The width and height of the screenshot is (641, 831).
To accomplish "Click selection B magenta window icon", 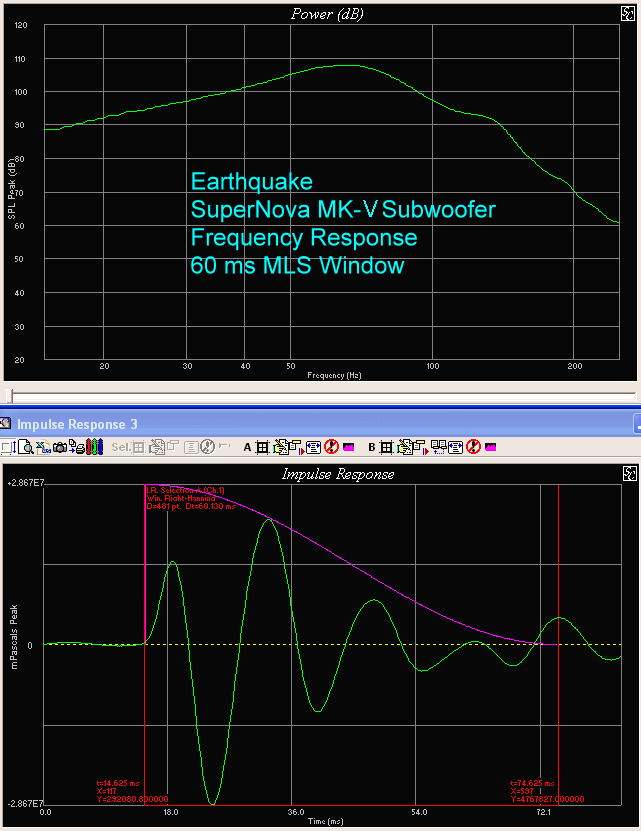I will 490,447.
